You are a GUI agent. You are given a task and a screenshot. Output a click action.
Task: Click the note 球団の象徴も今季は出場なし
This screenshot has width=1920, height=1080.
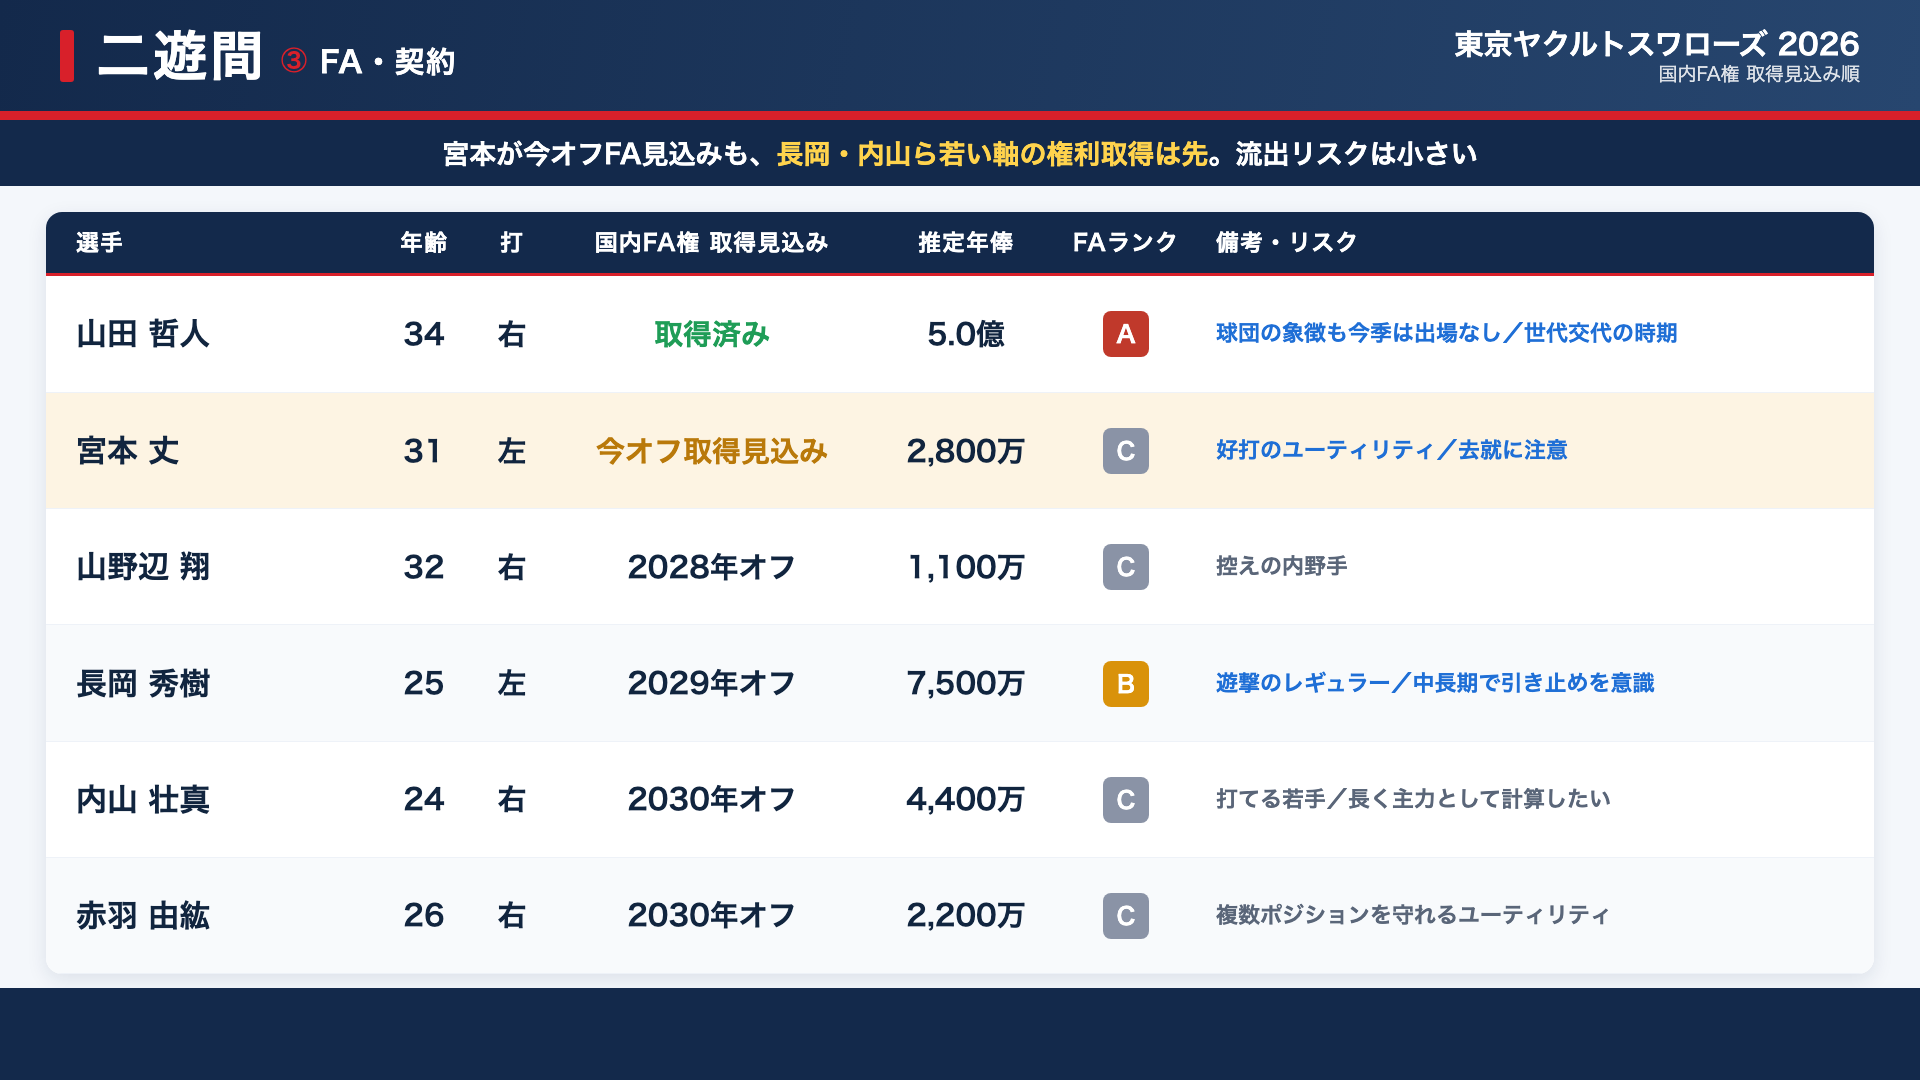coord(1358,333)
